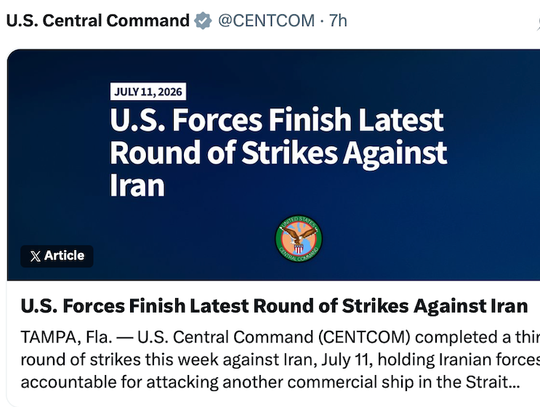540x407 pixels.
Task: Click the word Iran in banner headline
Action: click(x=137, y=185)
